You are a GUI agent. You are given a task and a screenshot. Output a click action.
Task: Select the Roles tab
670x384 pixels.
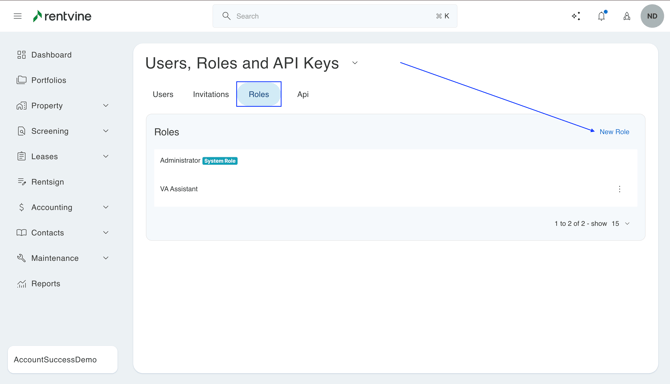point(259,94)
